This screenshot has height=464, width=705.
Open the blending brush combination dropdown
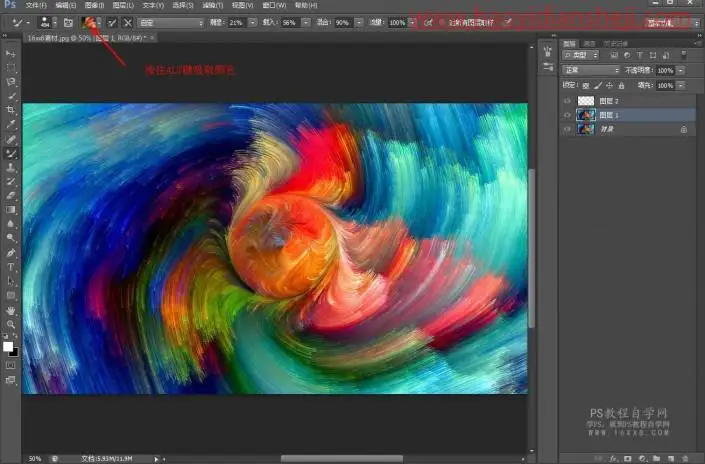coord(171,22)
